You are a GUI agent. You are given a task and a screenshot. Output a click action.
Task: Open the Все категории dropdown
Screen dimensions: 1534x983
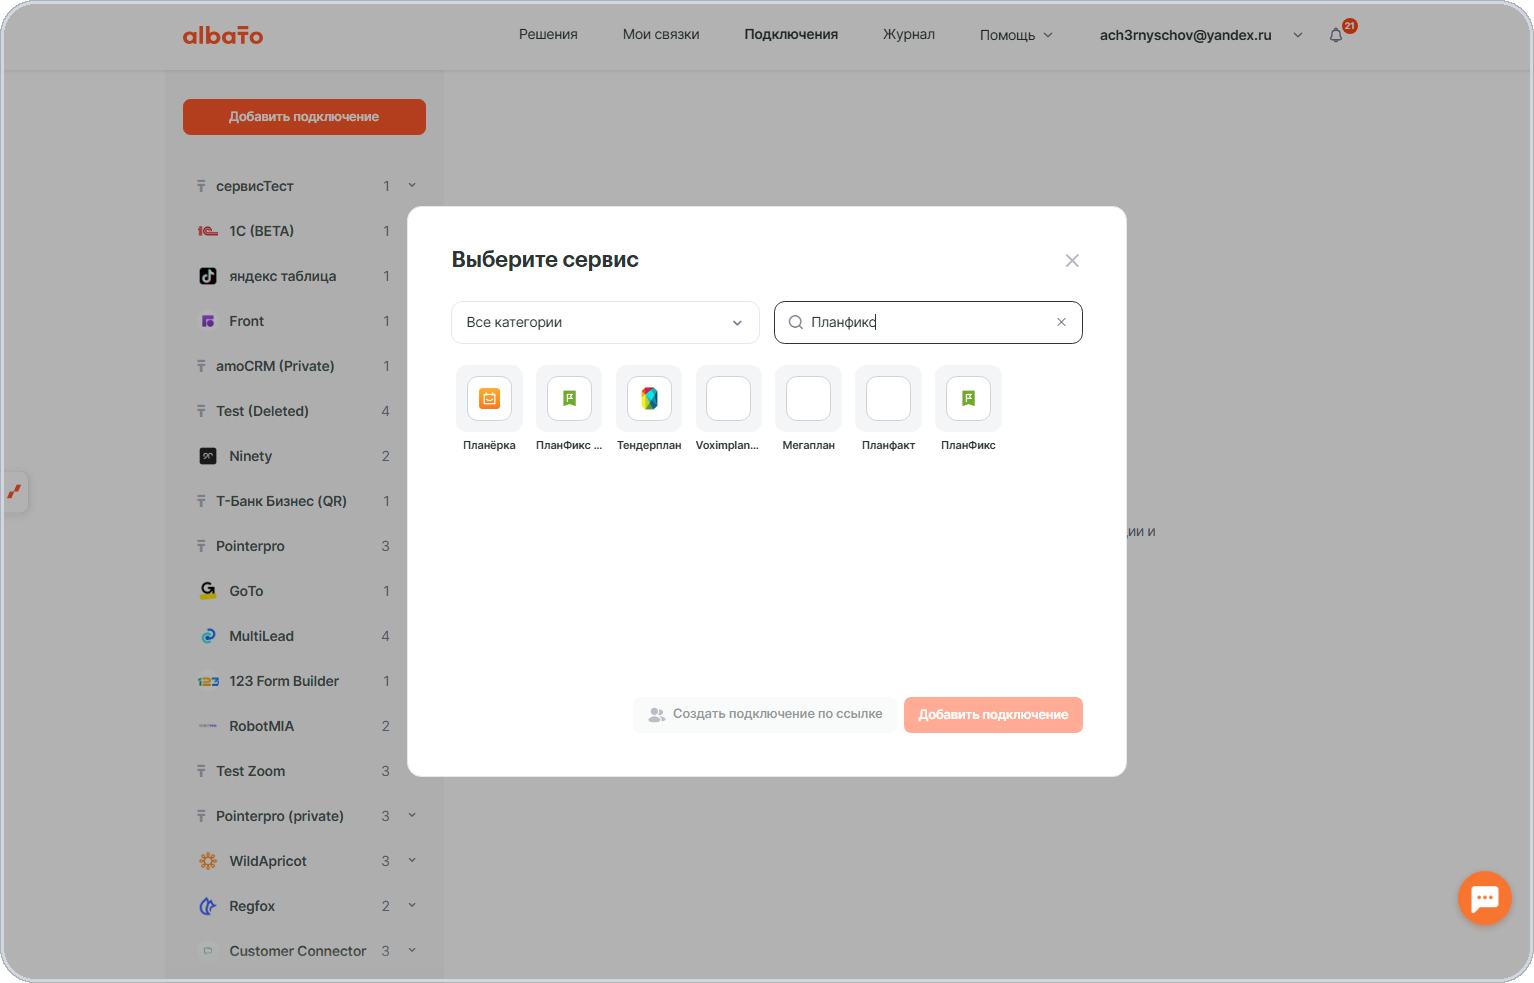(605, 322)
